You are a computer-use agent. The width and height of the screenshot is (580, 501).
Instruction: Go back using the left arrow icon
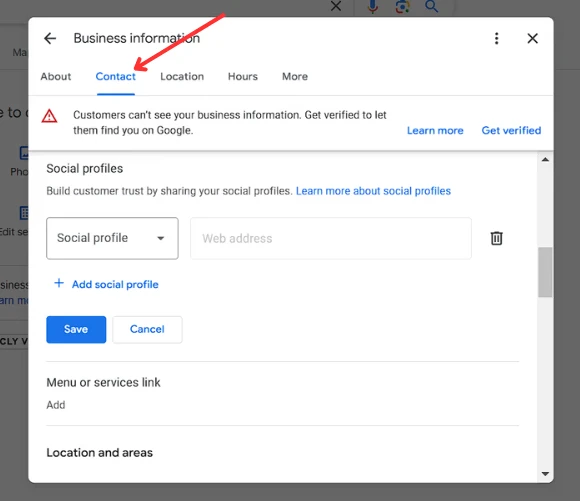[50, 38]
